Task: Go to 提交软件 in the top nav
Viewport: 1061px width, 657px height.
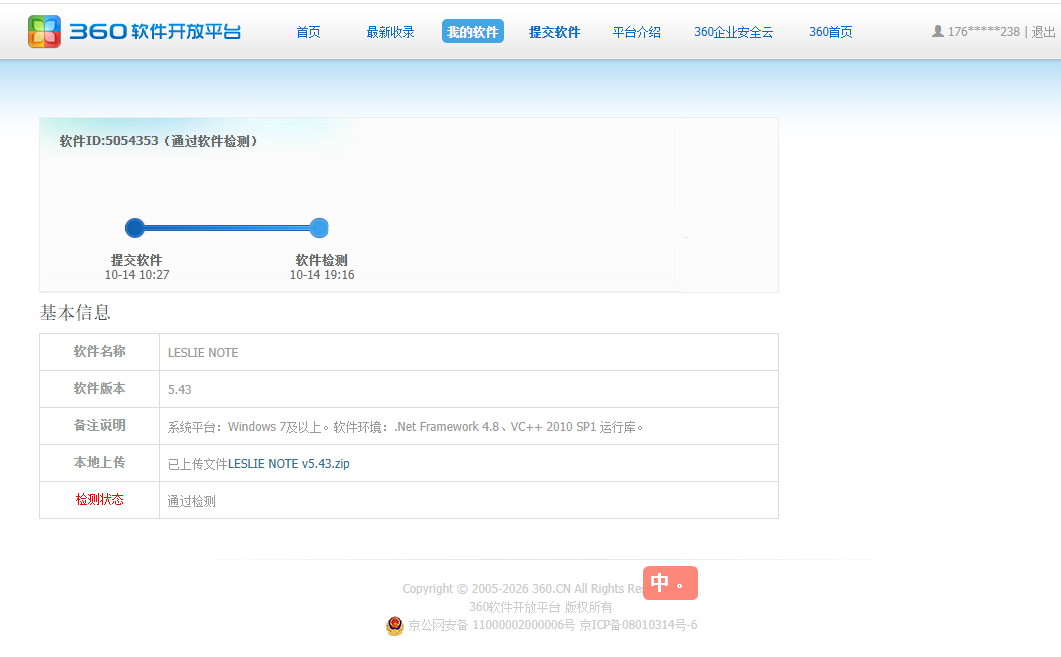Action: 554,32
